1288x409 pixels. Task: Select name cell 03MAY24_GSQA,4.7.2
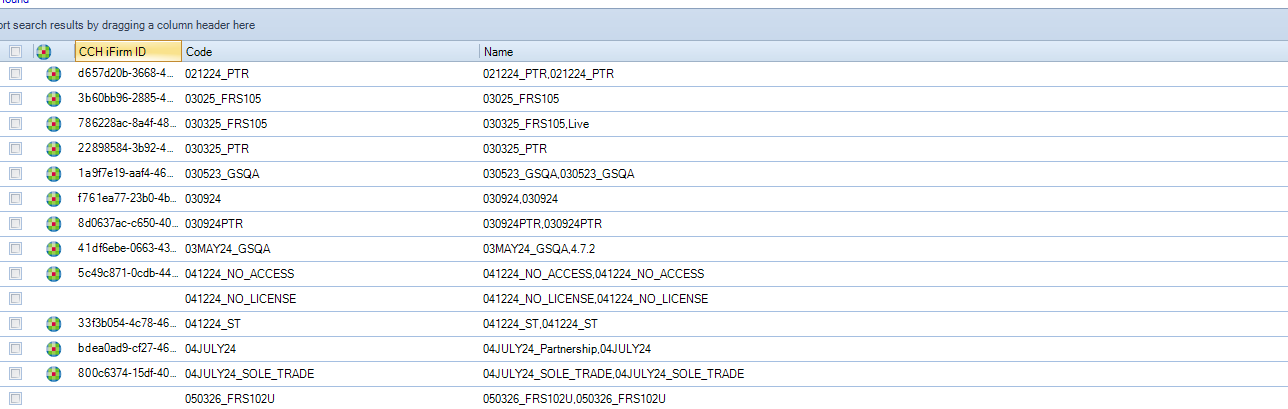pyautogui.click(x=883, y=249)
